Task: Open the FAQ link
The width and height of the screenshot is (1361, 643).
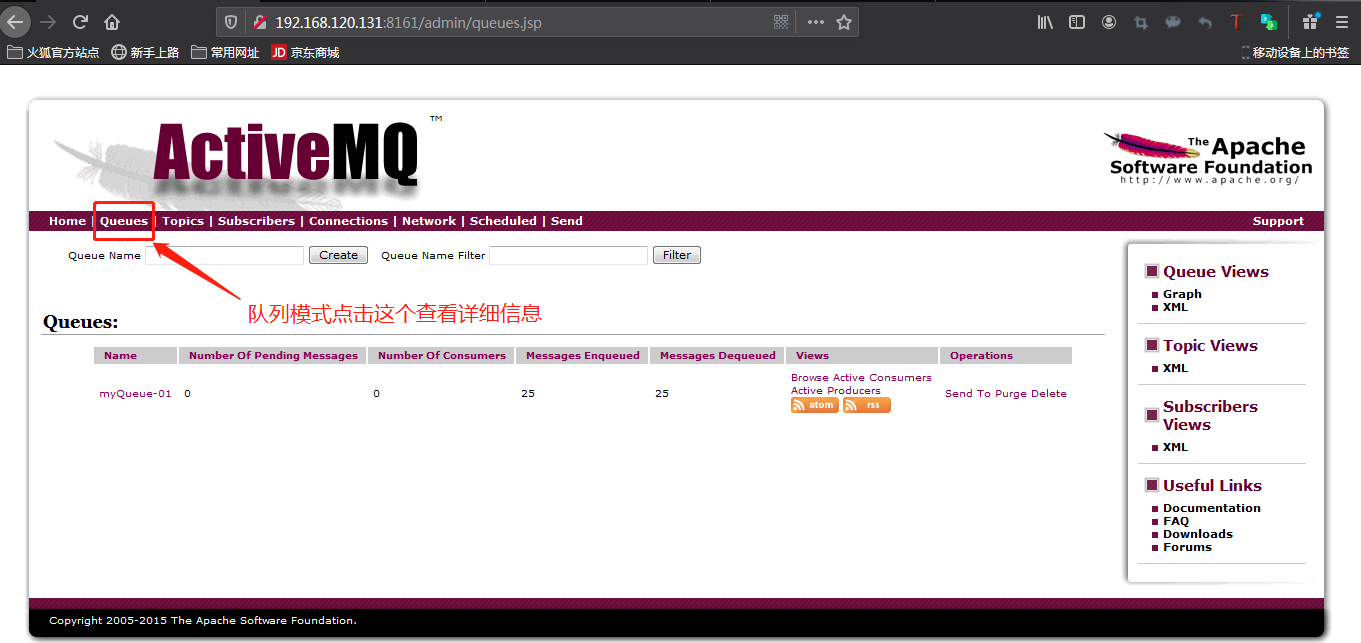Action: tap(1176, 521)
